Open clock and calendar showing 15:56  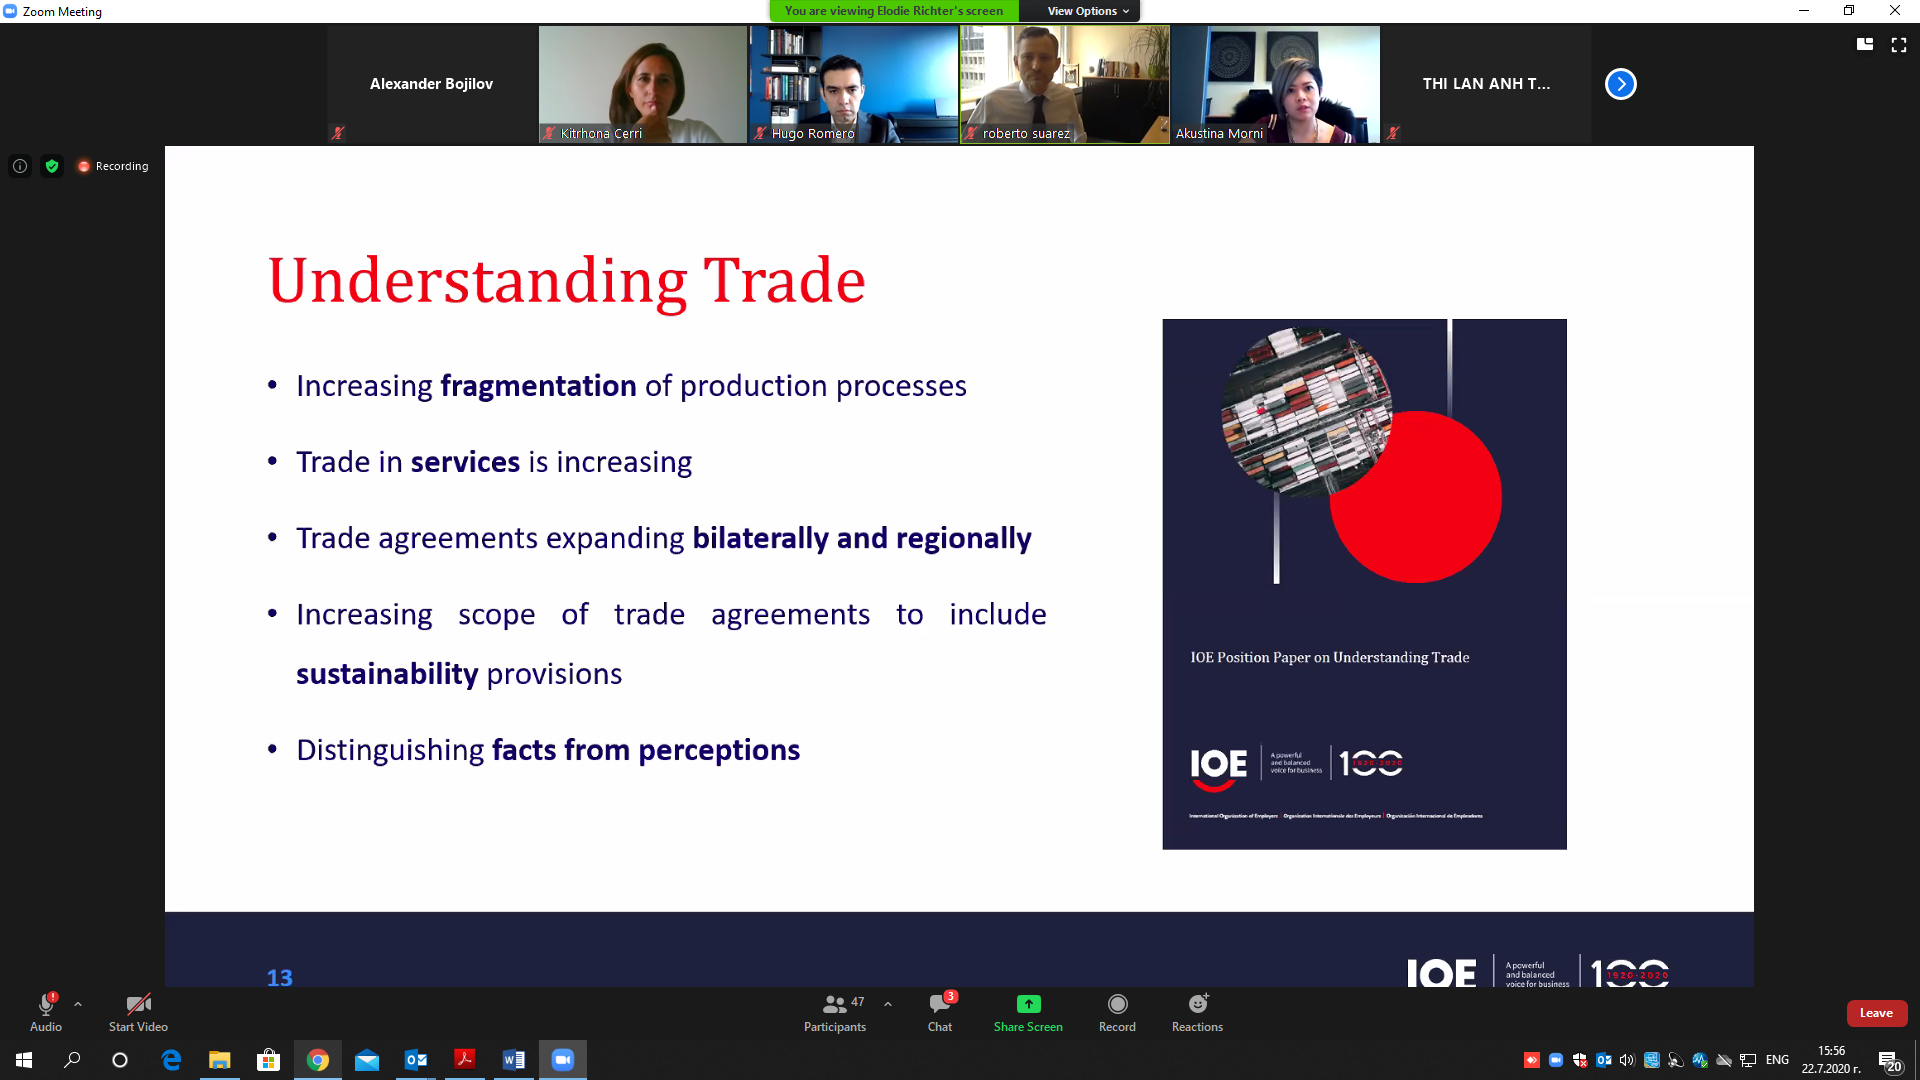coord(1831,1060)
